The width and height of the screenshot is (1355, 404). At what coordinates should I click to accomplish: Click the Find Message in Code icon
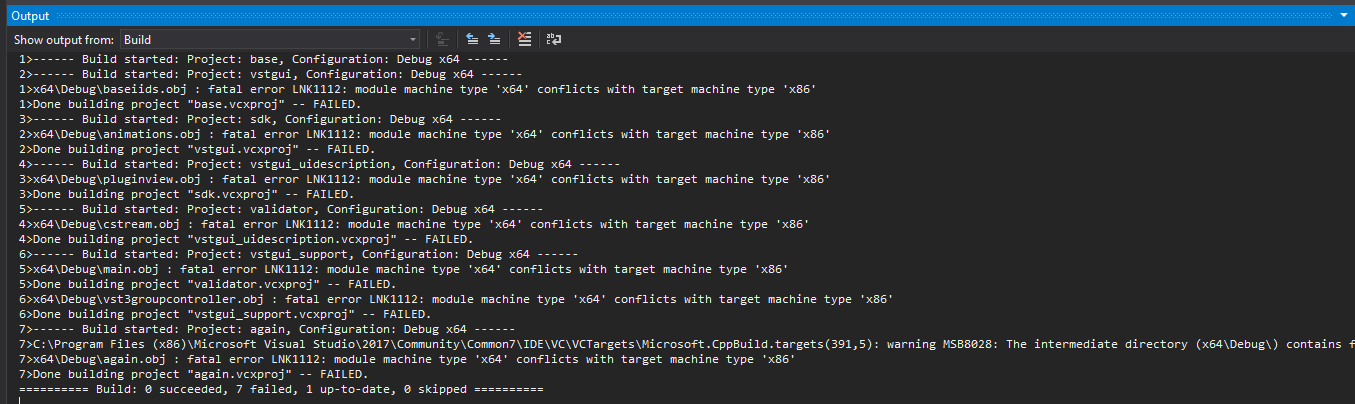(443, 40)
